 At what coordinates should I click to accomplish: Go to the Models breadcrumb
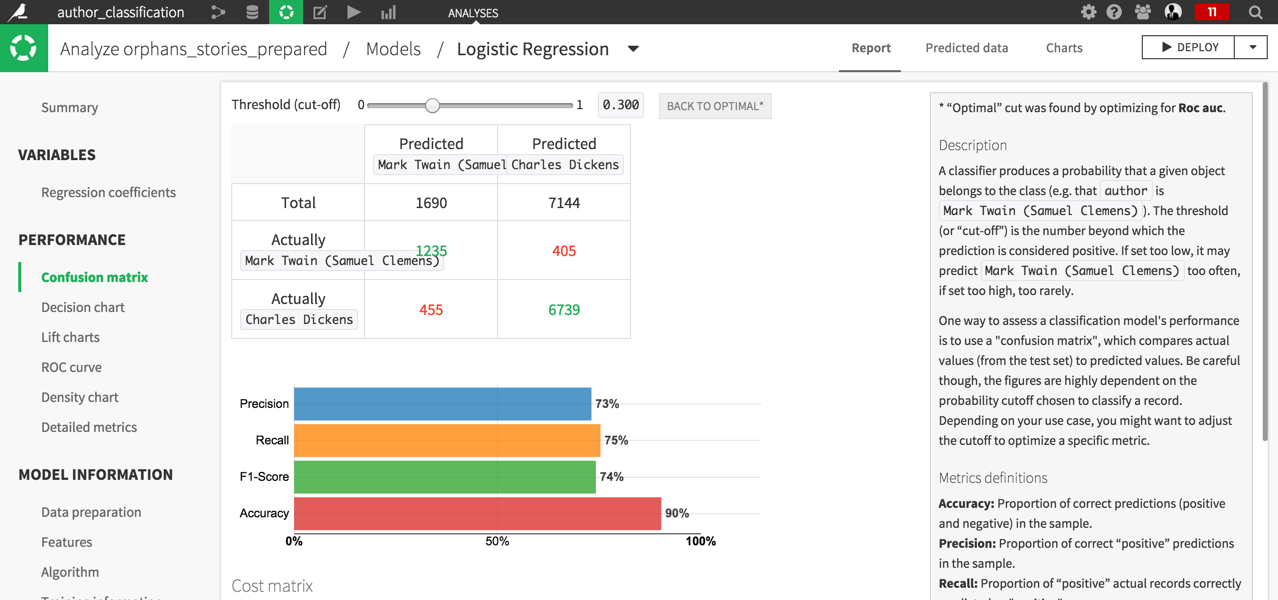coord(393,49)
